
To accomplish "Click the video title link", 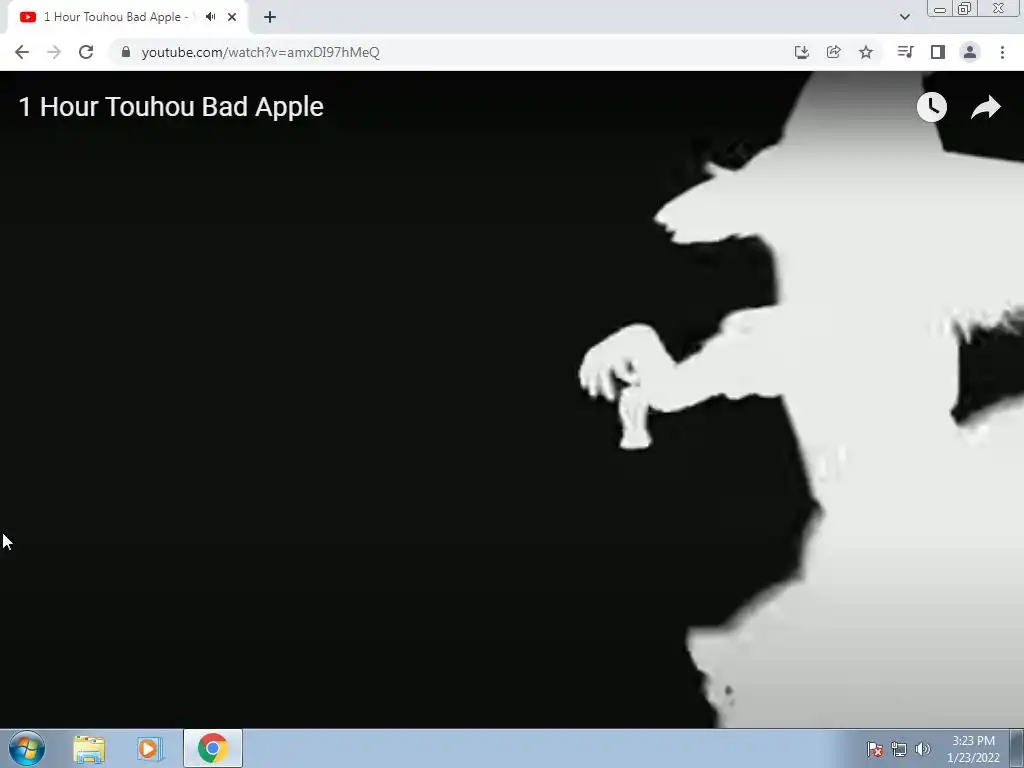I will pos(171,106).
